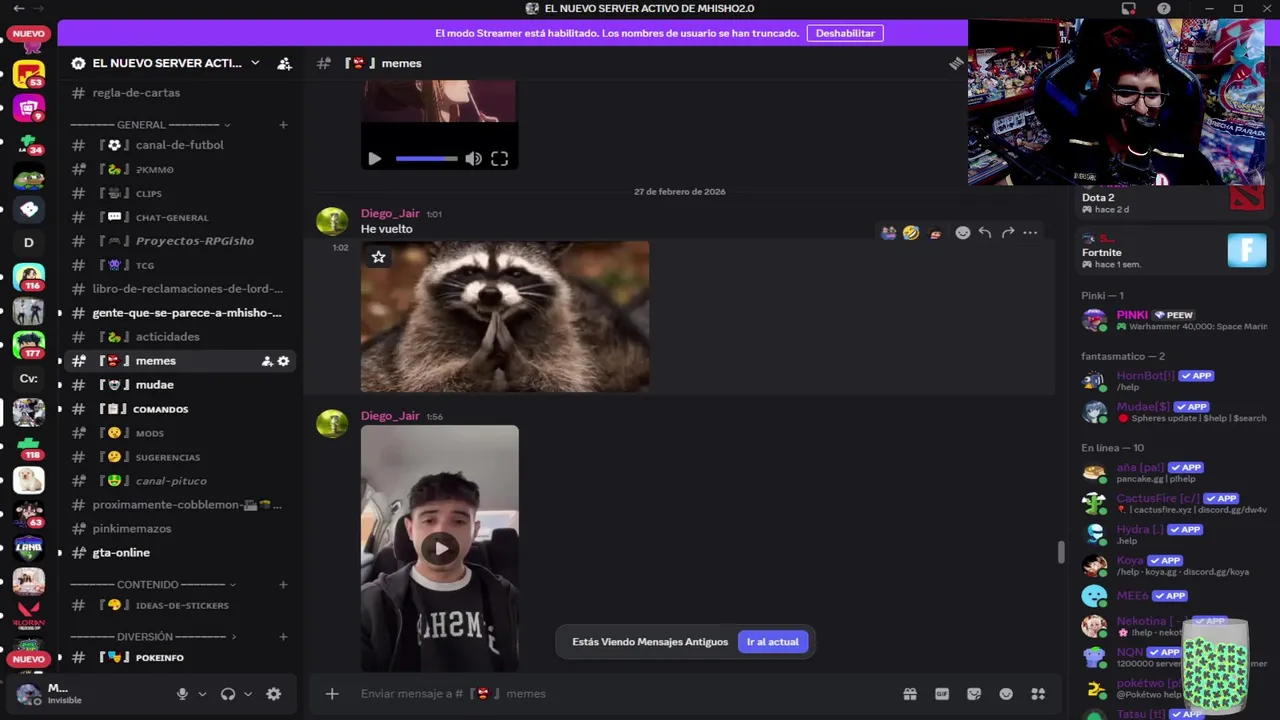
Task: Adjust the video volume slider
Action: (x=427, y=158)
